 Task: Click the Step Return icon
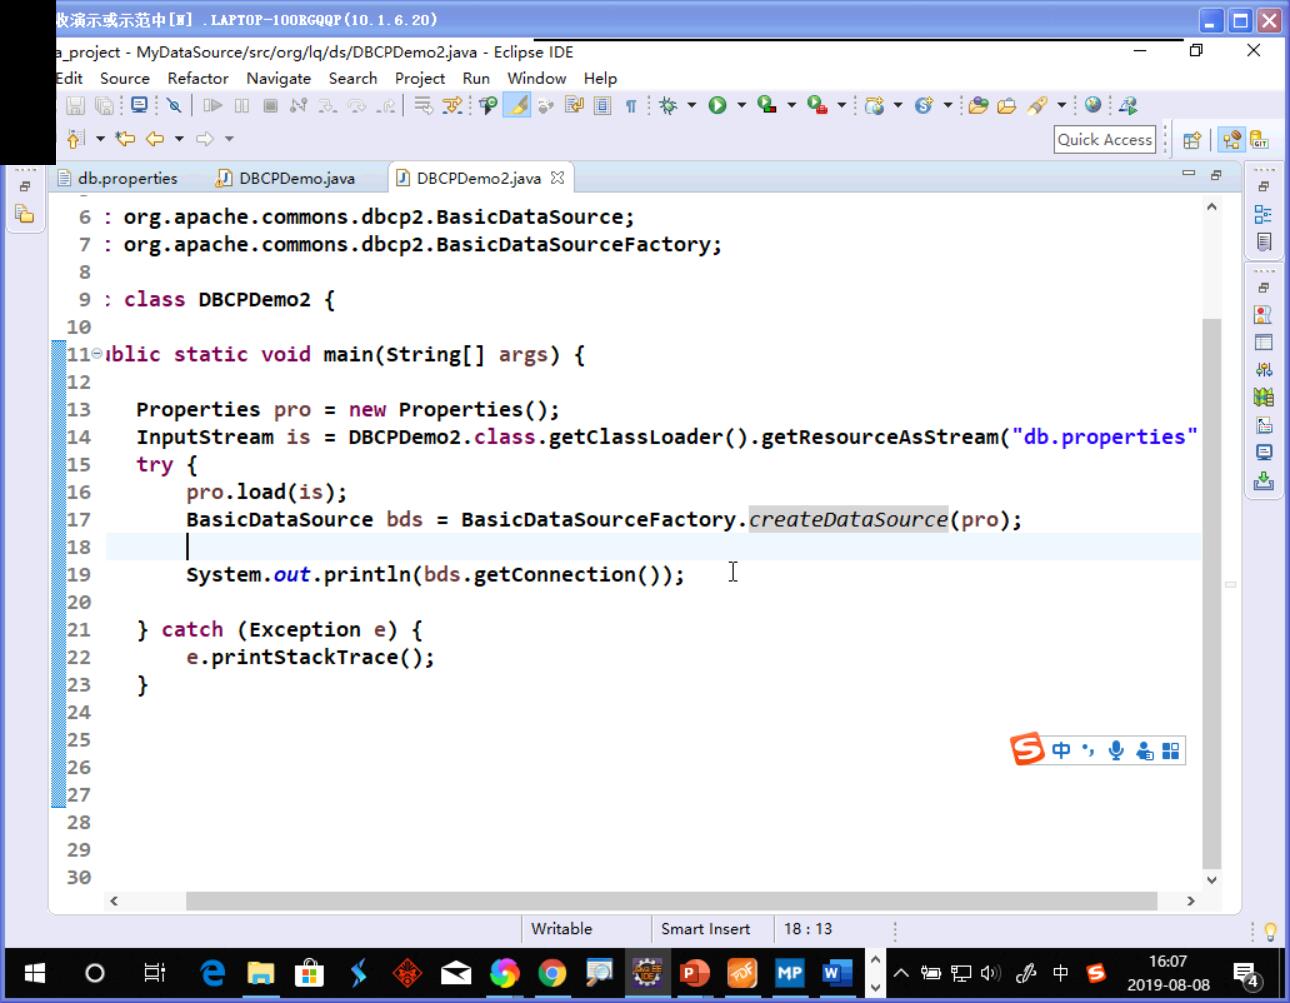point(386,105)
